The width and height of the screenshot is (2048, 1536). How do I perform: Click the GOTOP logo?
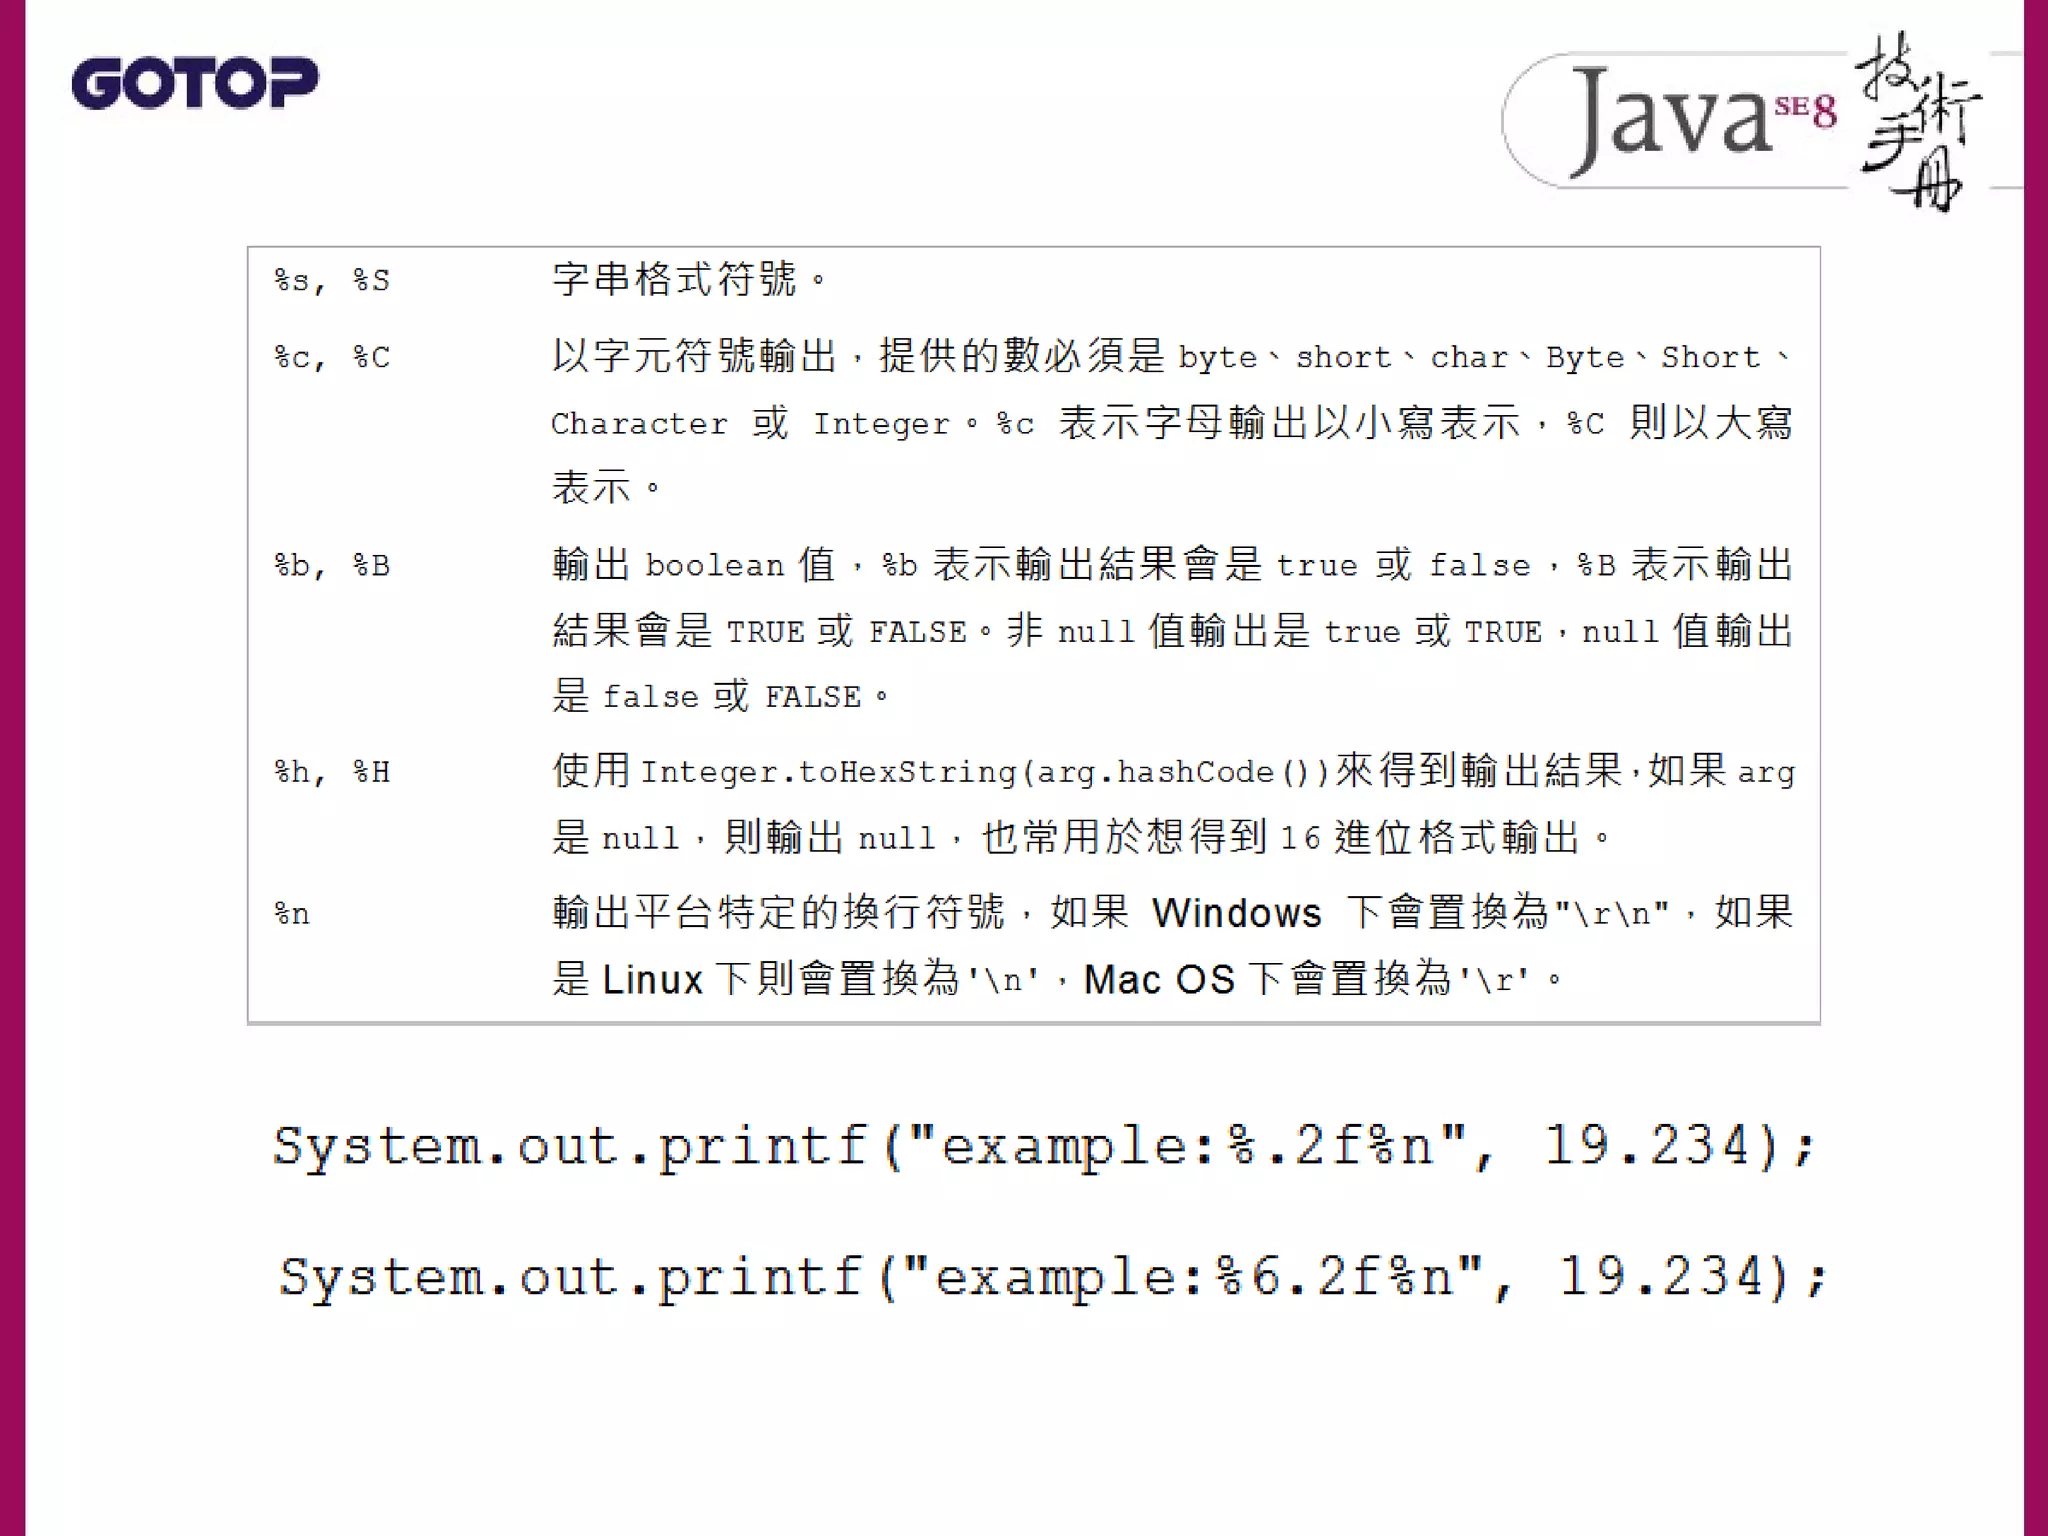pyautogui.click(x=195, y=82)
